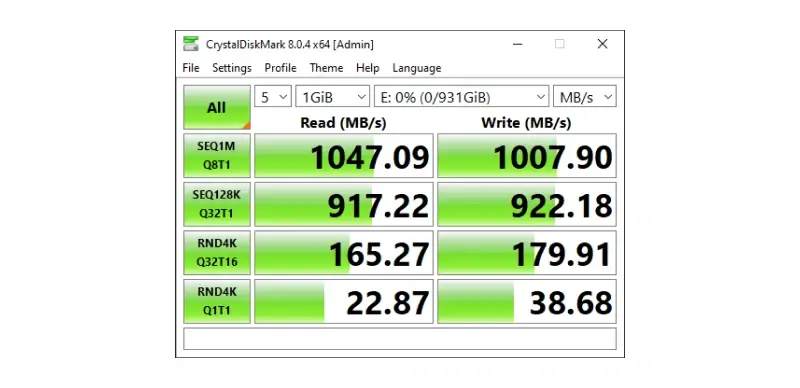The image size is (800, 388).
Task: Open the Profile menu
Action: pos(280,68)
